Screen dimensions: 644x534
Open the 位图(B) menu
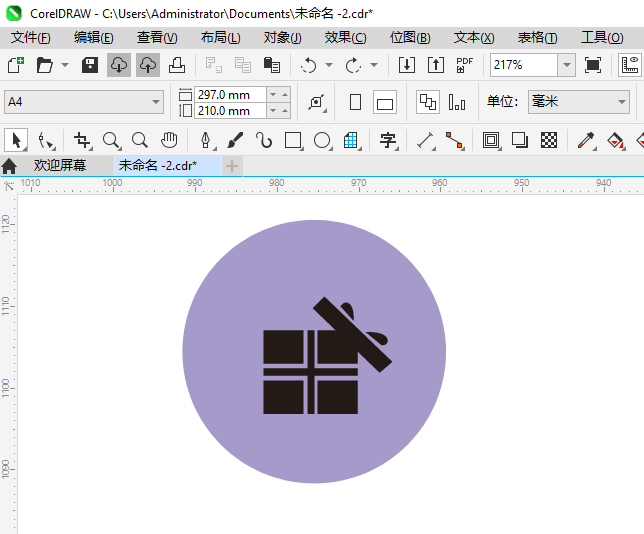(410, 38)
